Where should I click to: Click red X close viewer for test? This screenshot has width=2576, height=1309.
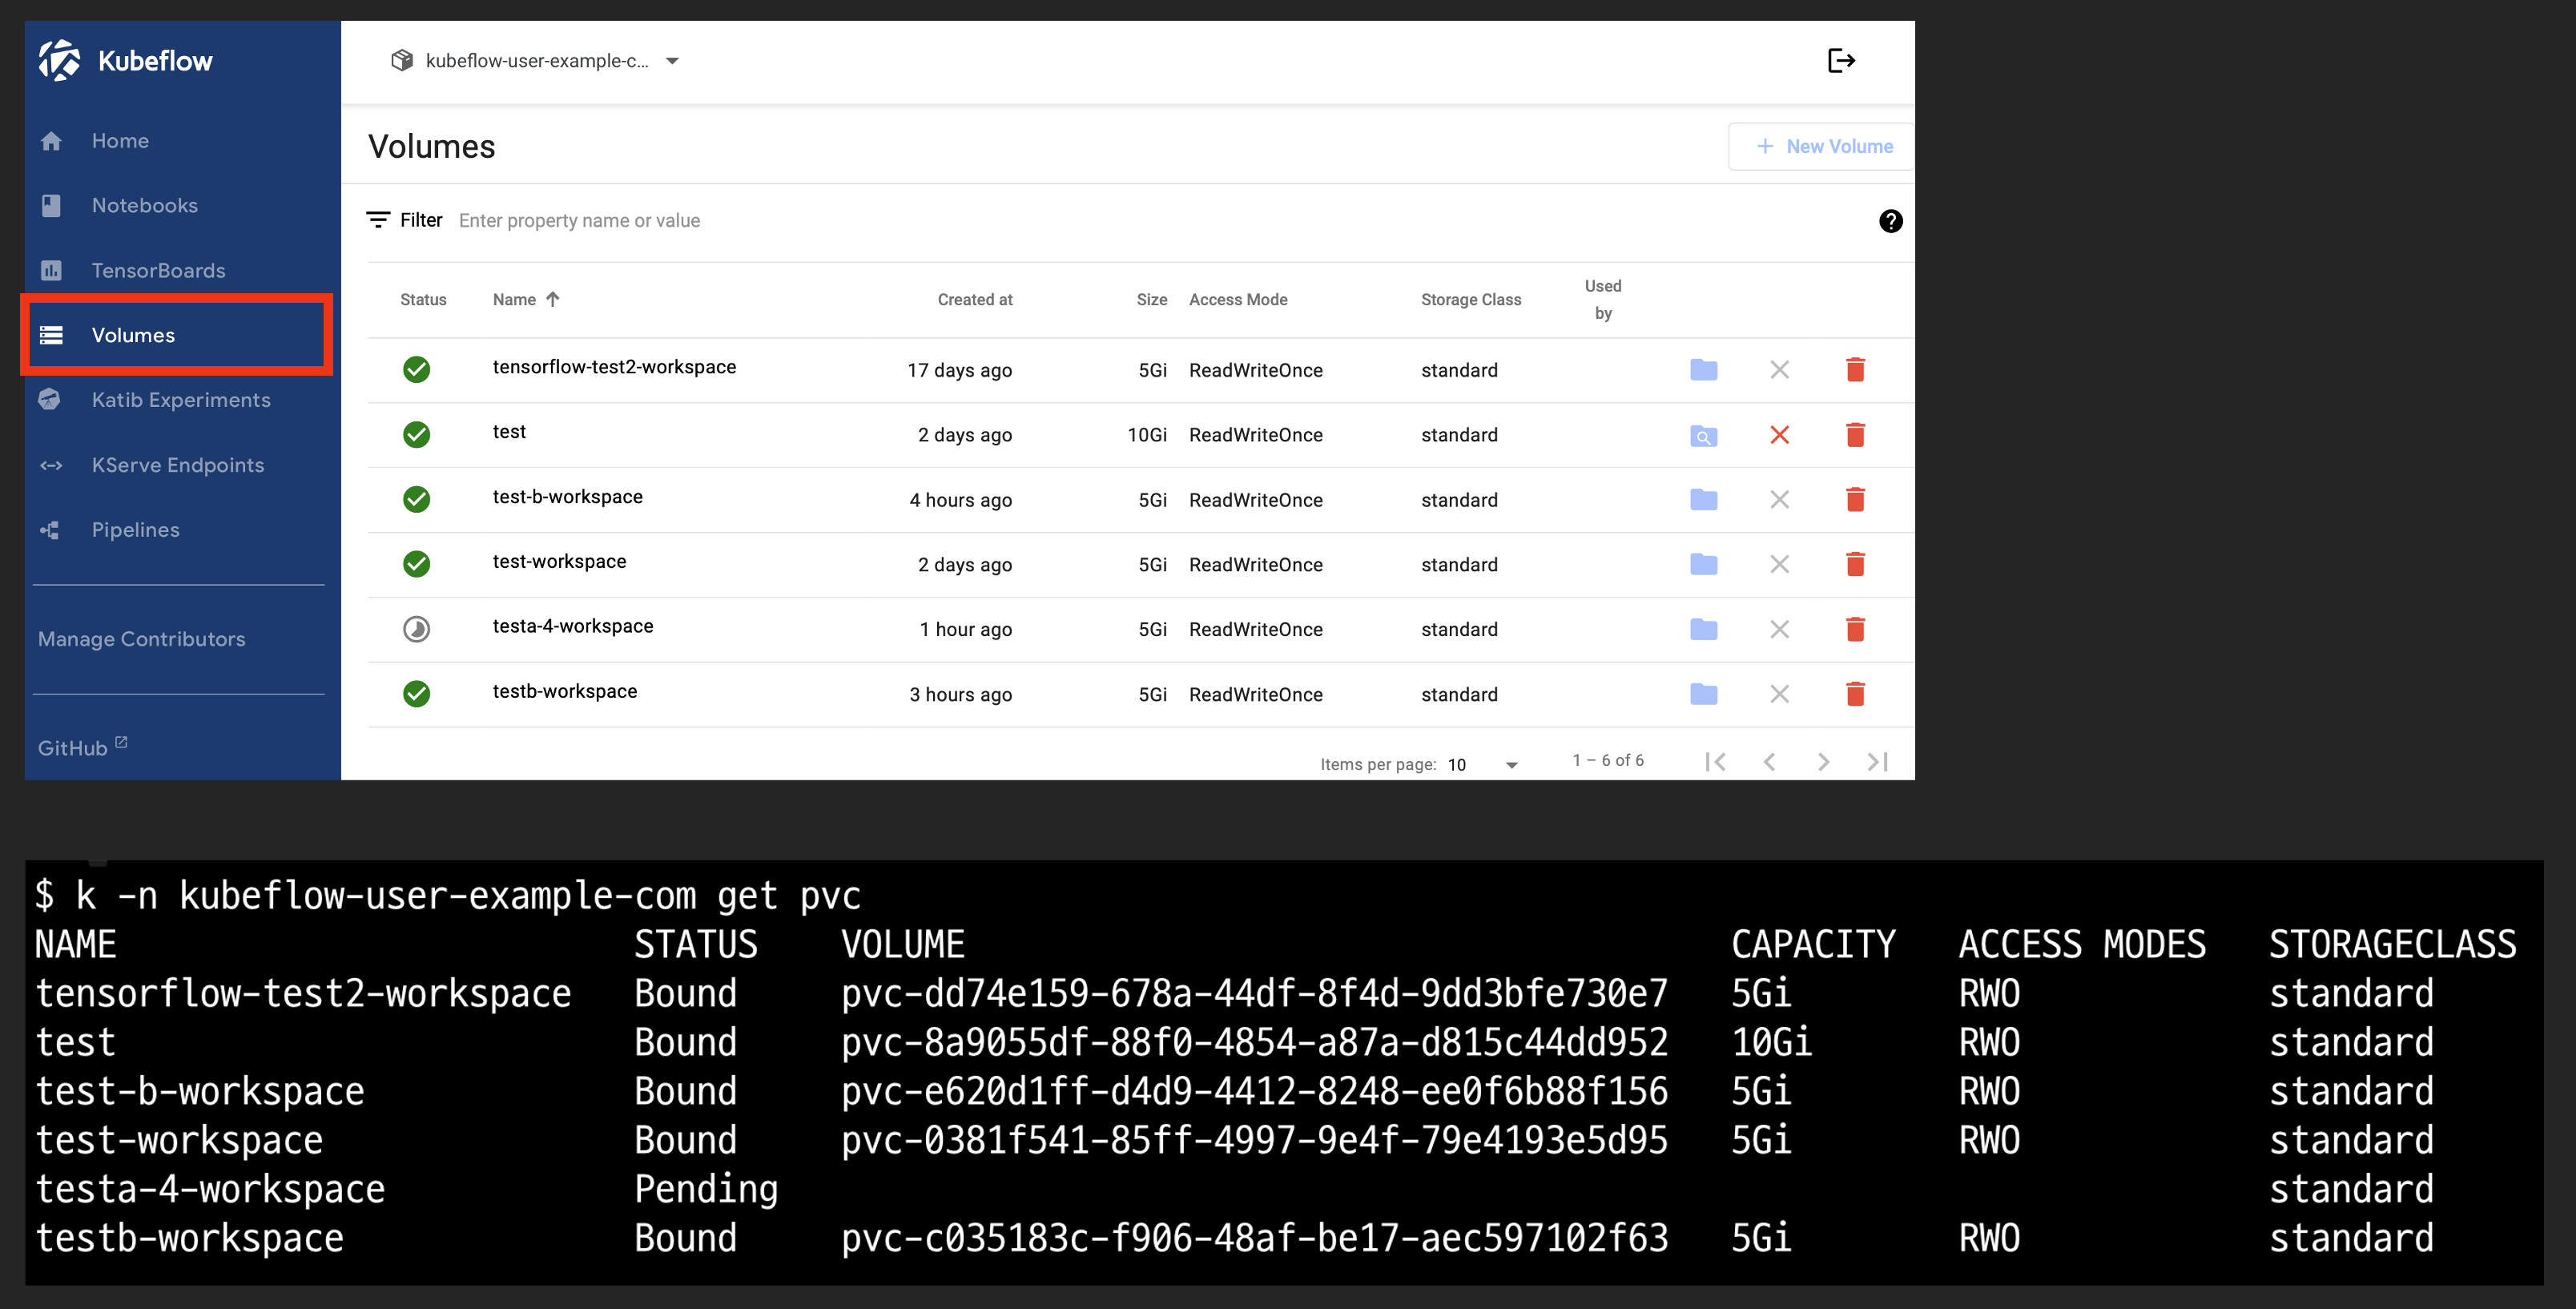(1779, 435)
